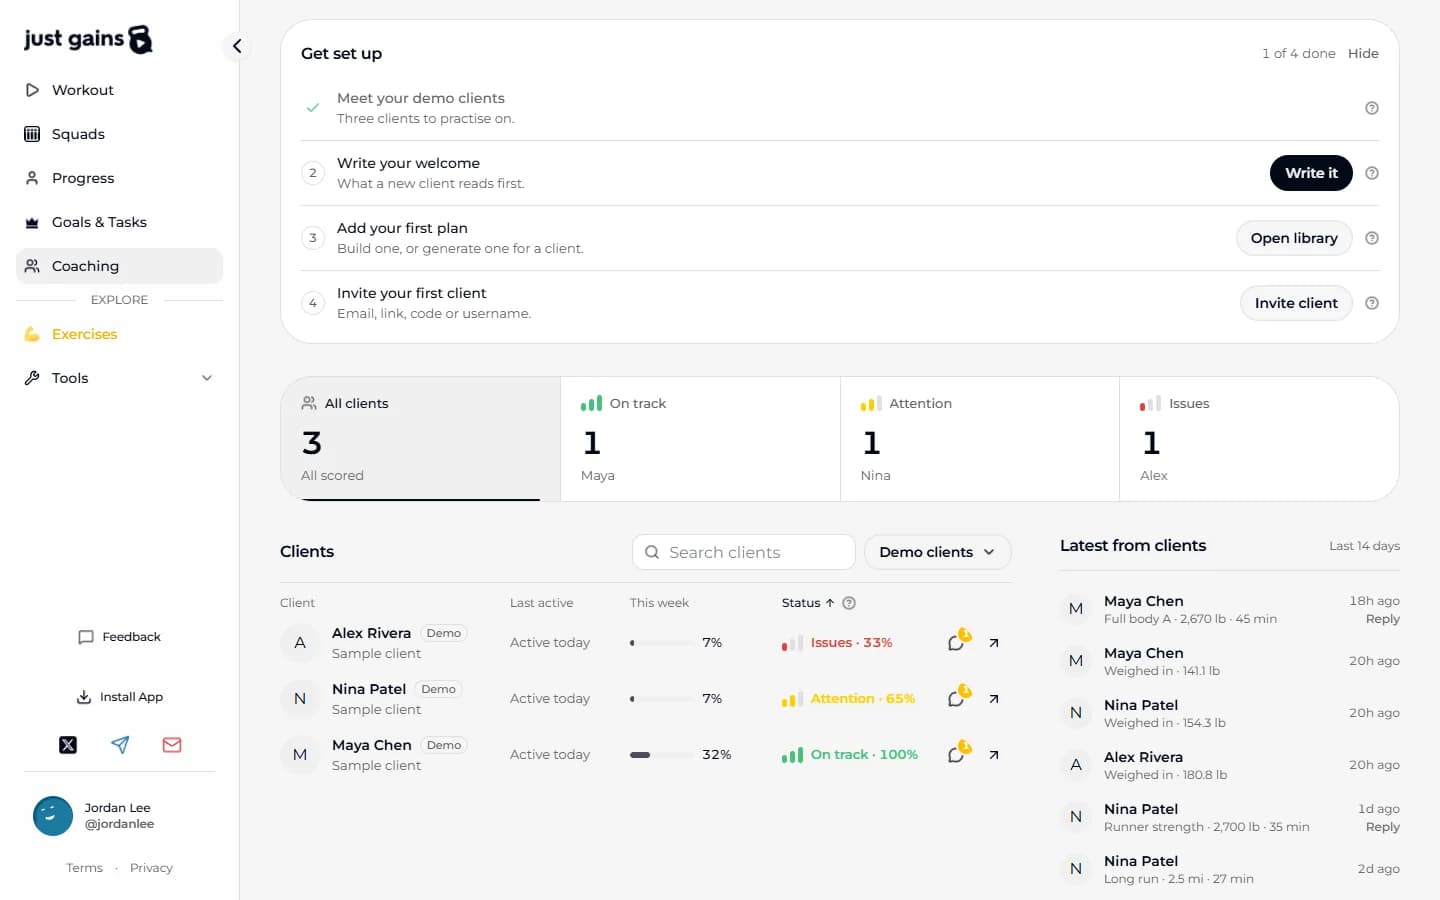Go to Squads in sidebar
This screenshot has width=1440, height=900.
point(119,134)
